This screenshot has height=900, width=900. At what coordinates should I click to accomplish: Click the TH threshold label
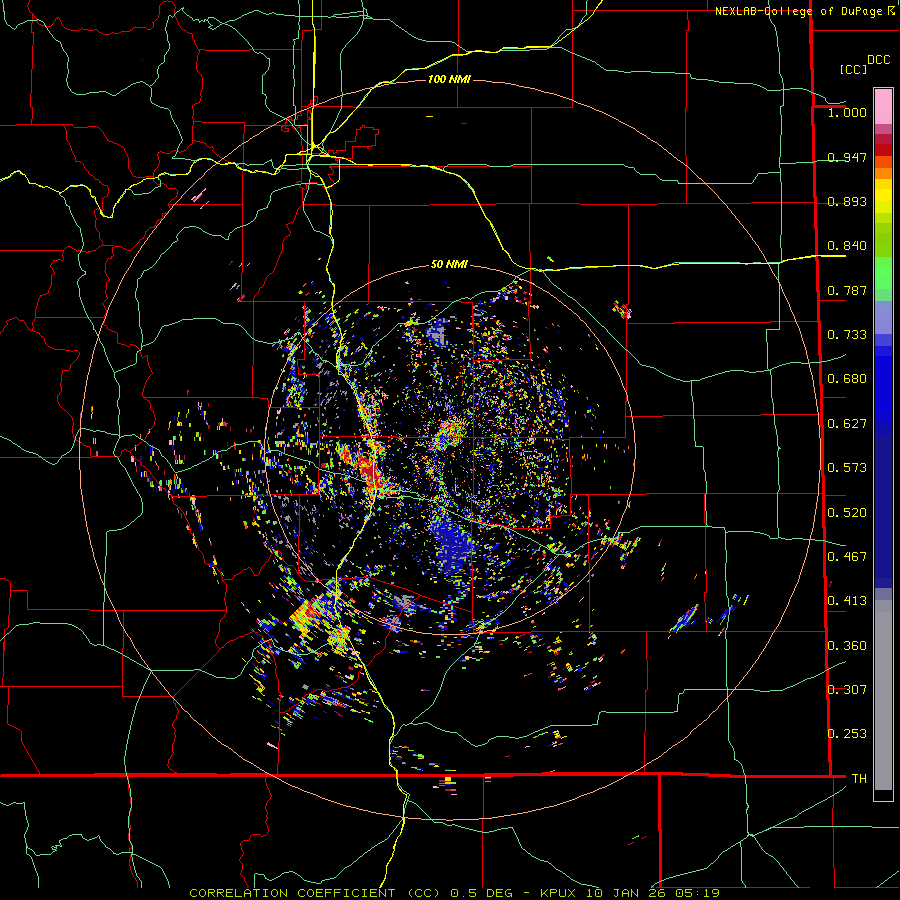click(x=859, y=779)
